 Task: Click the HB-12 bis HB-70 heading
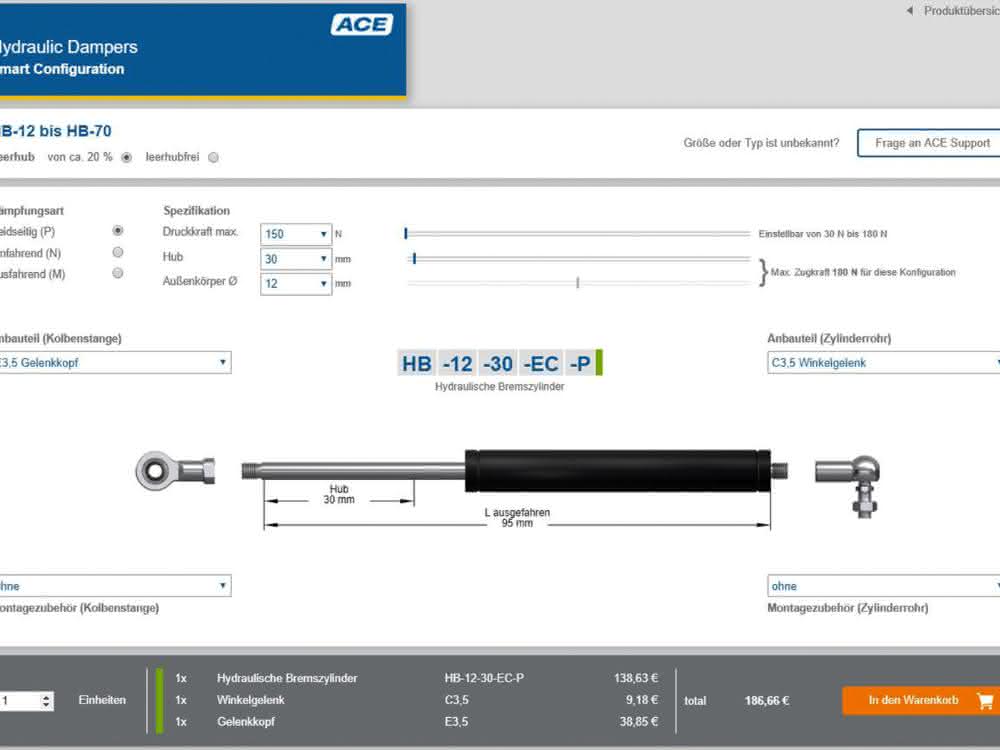click(55, 131)
